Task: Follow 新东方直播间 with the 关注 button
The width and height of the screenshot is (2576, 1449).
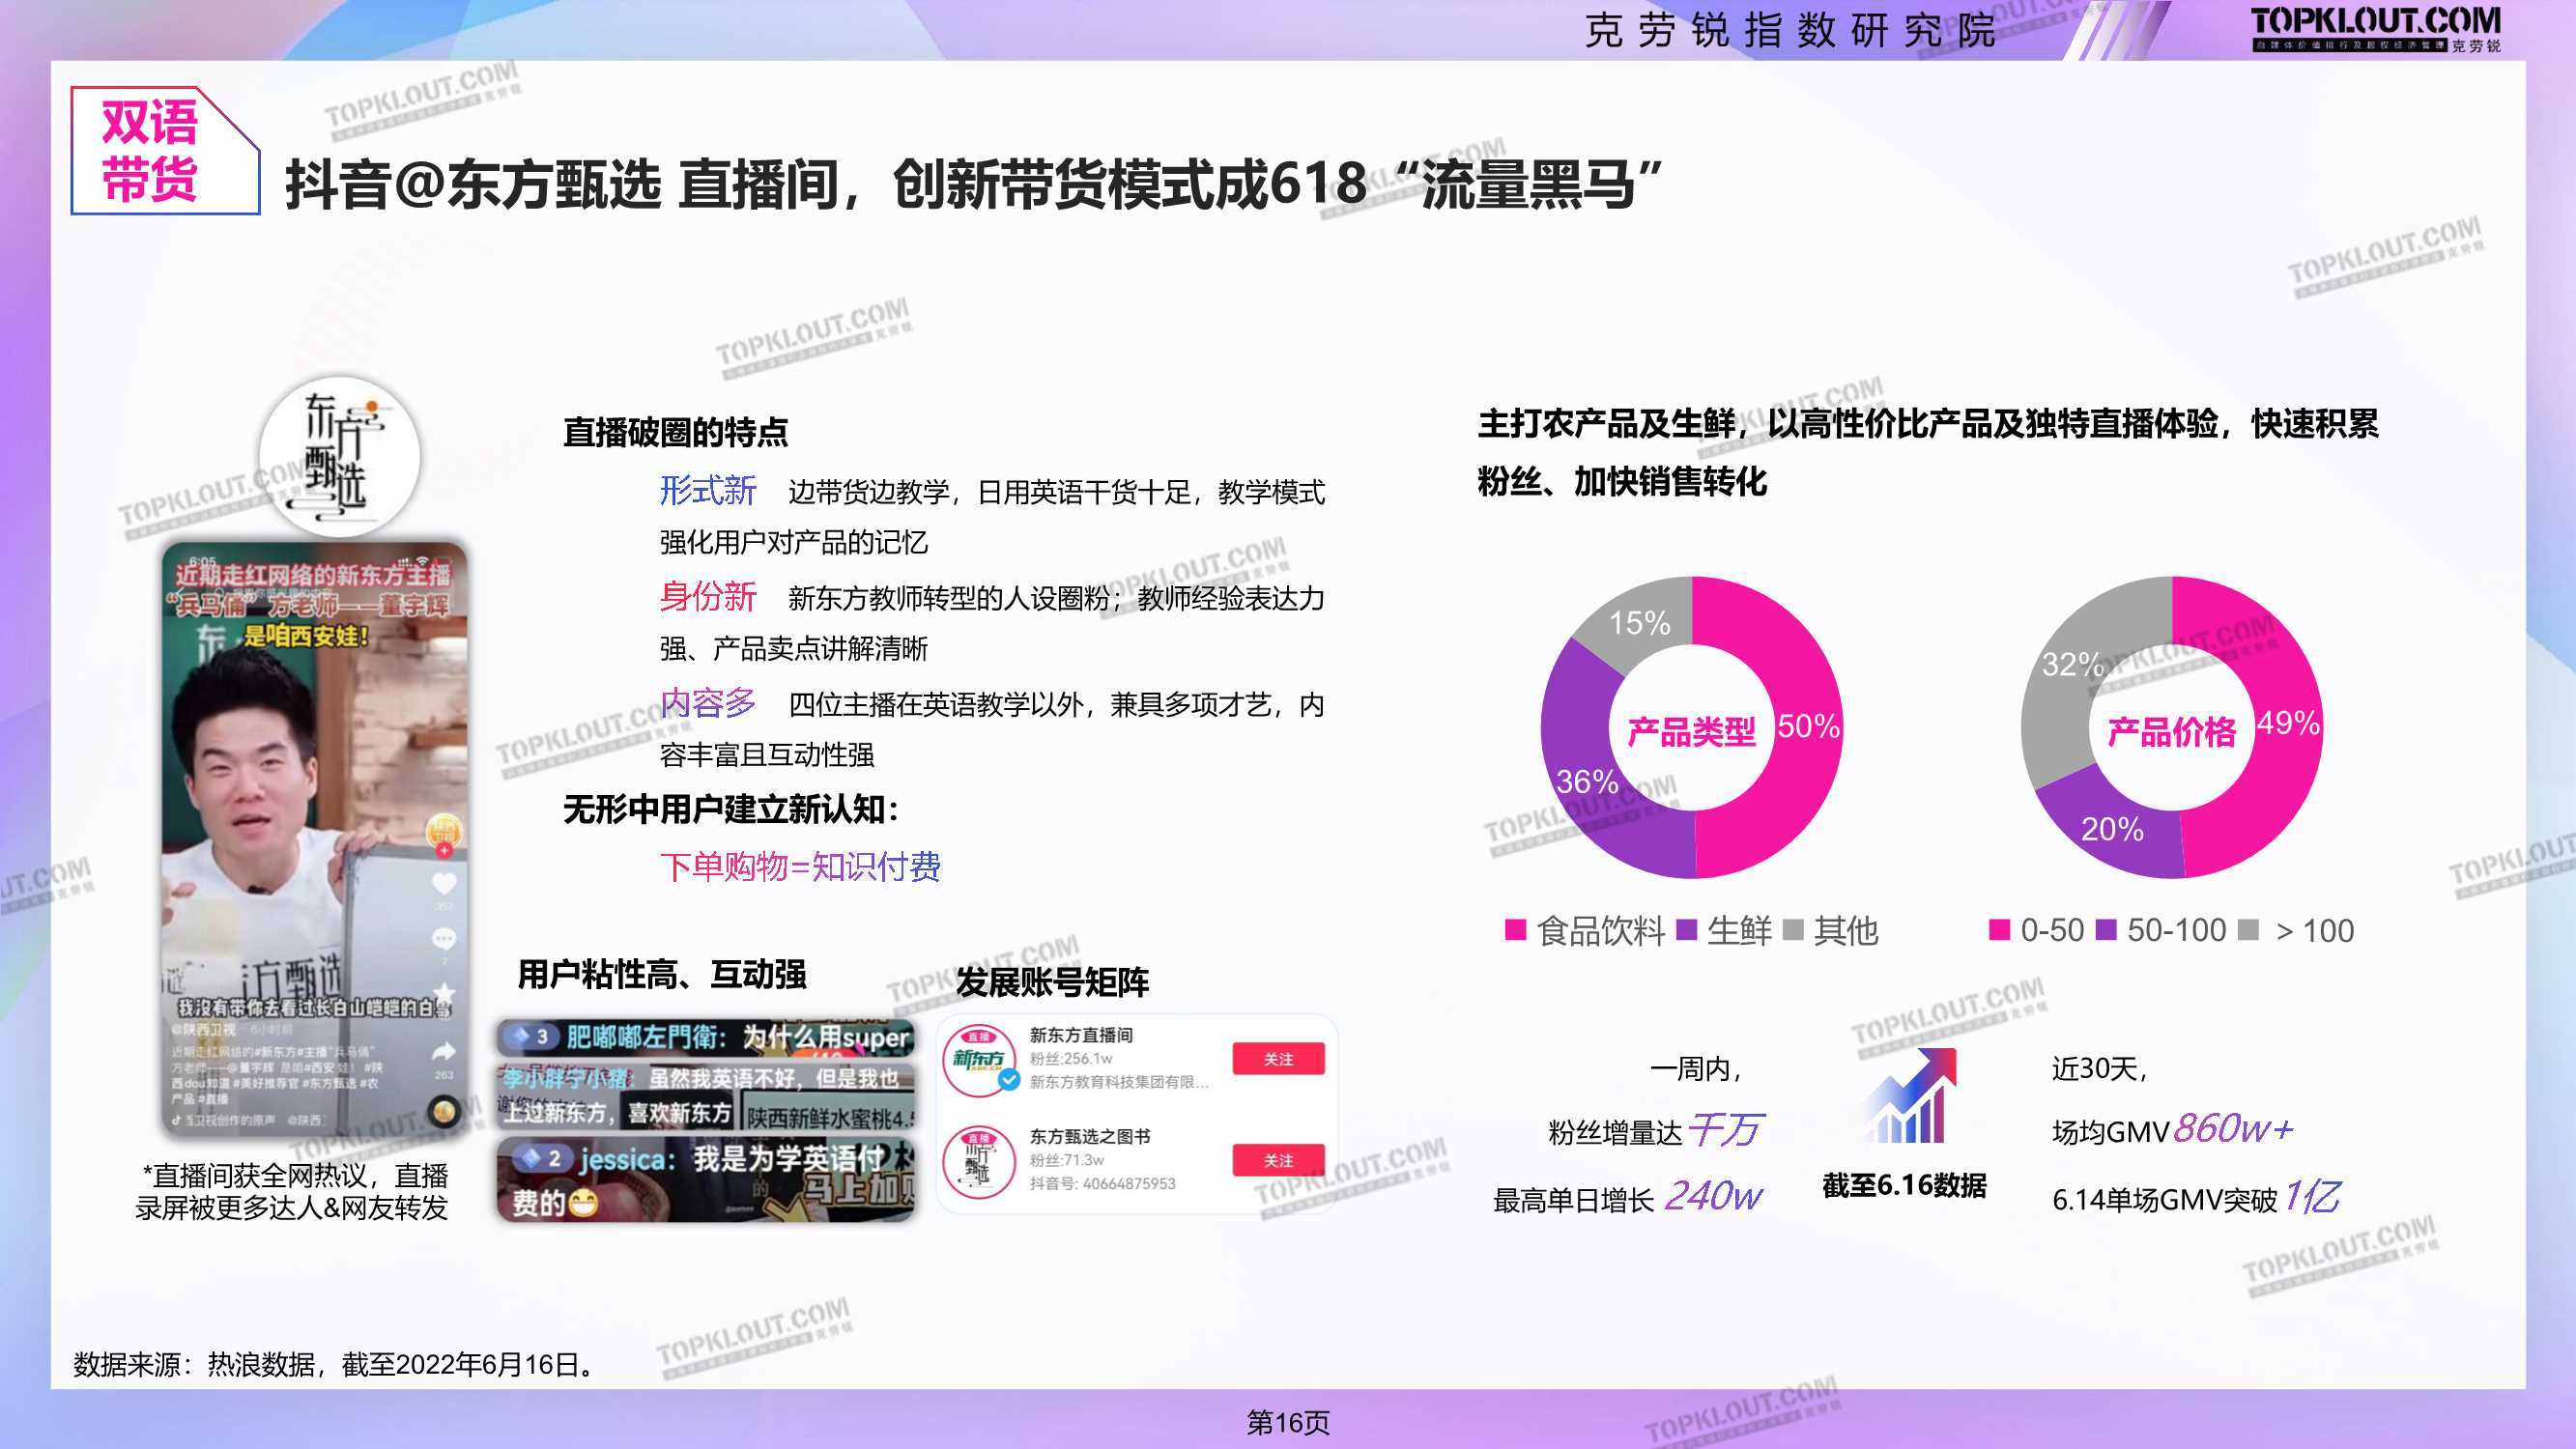Action: pyautogui.click(x=1278, y=1059)
